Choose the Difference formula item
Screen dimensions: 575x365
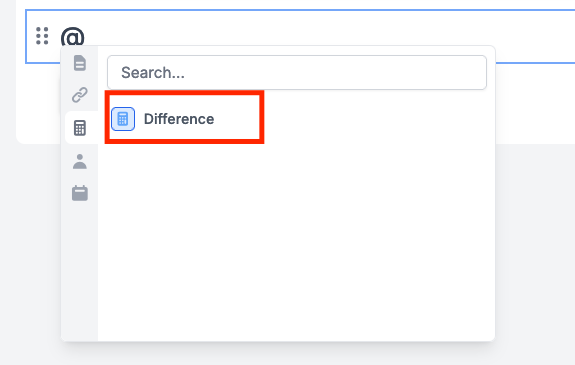click(184, 119)
